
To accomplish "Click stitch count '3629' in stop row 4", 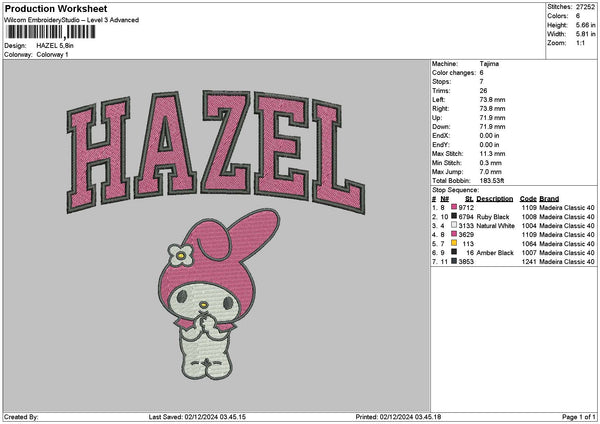I will (x=466, y=235).
